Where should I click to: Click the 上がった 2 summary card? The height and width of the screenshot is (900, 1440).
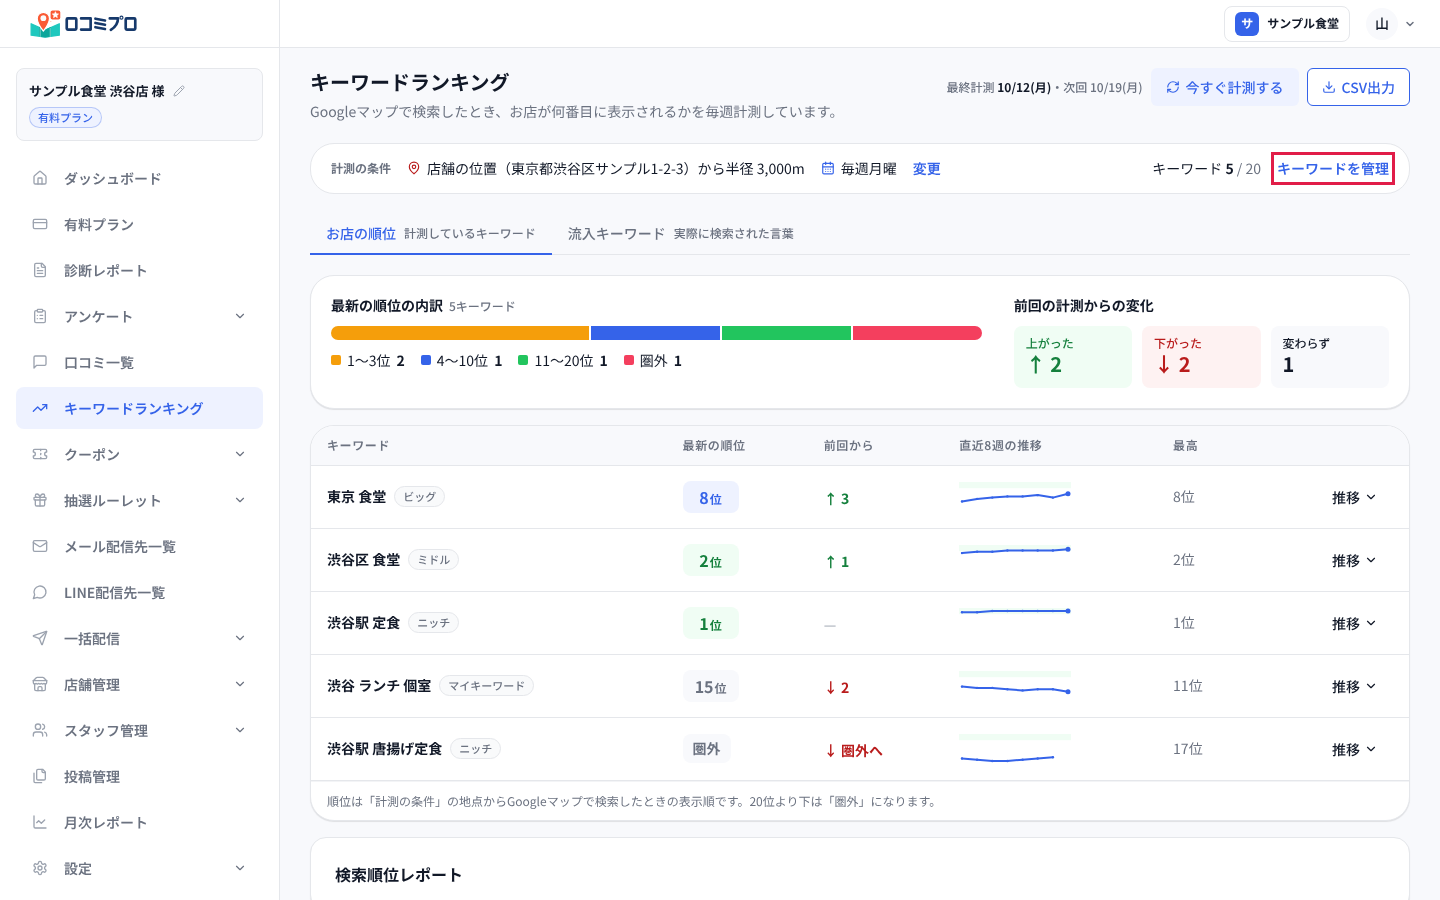click(x=1073, y=357)
